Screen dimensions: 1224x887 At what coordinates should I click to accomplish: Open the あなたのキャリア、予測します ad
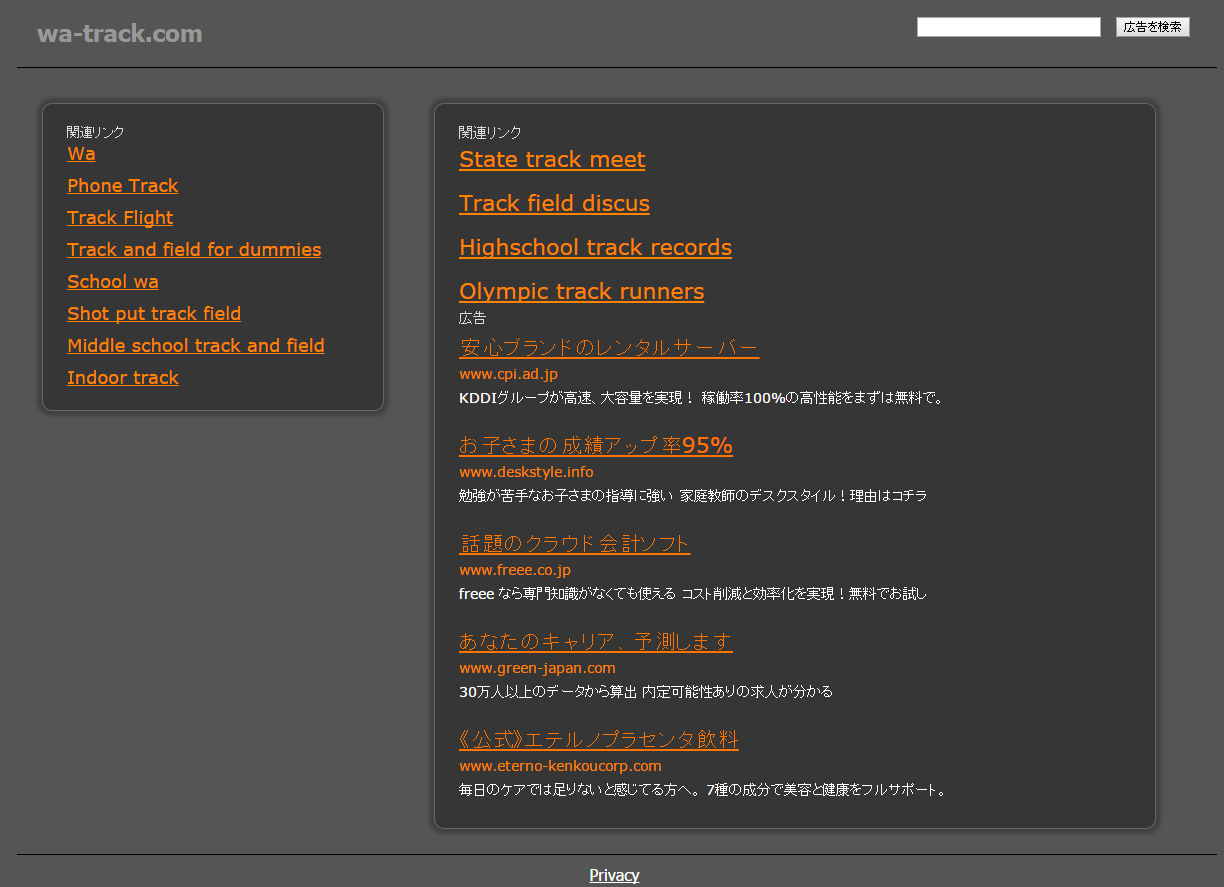tap(596, 642)
